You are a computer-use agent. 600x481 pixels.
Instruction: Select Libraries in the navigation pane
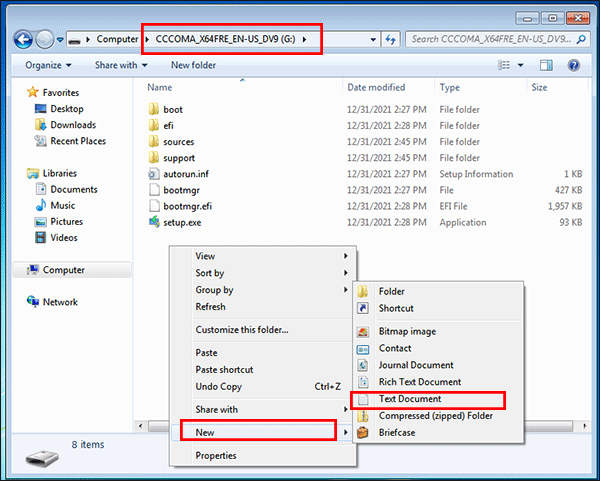tap(60, 173)
